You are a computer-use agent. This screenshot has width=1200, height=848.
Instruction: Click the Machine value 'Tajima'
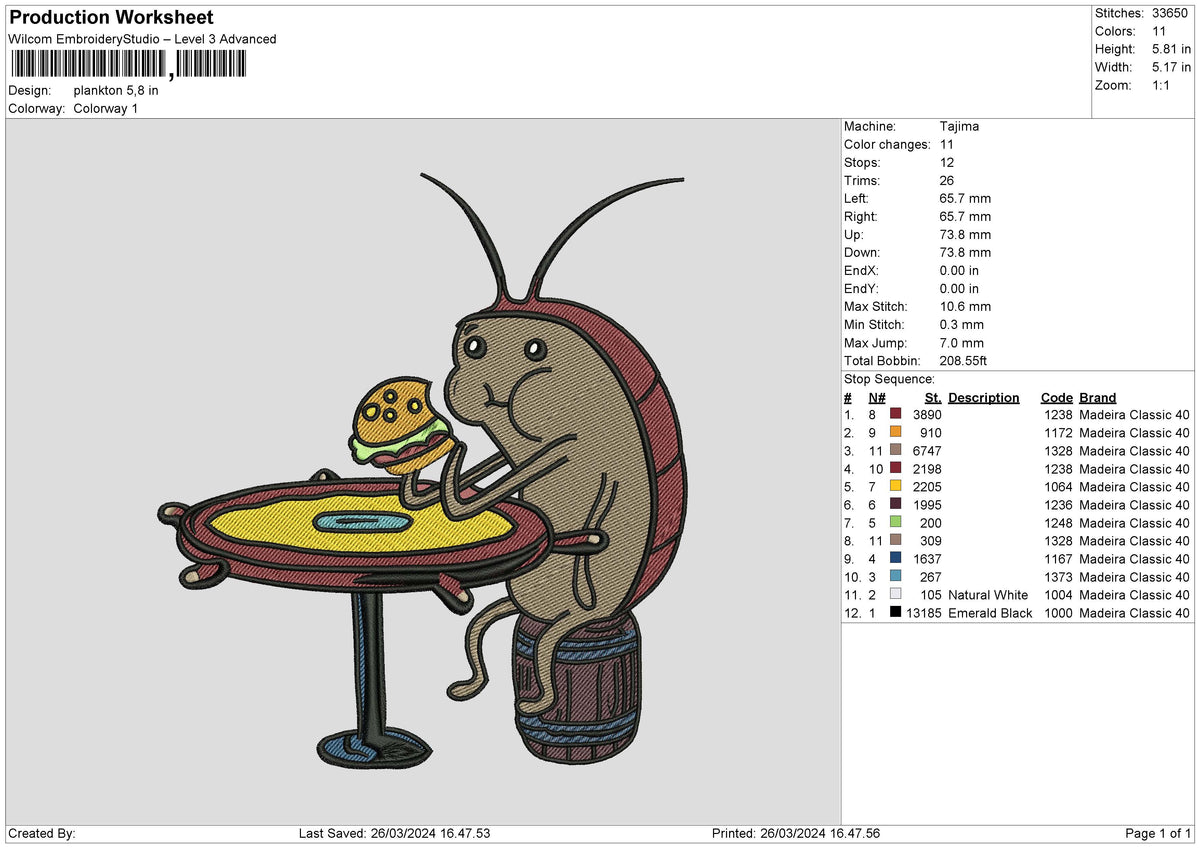click(x=959, y=126)
